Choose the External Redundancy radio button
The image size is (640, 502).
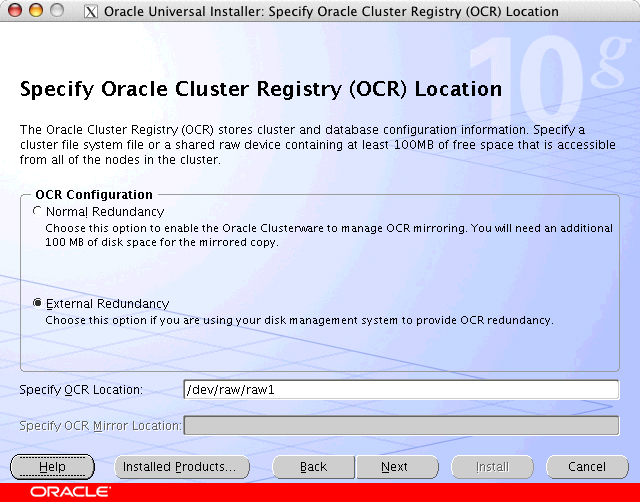(x=38, y=303)
